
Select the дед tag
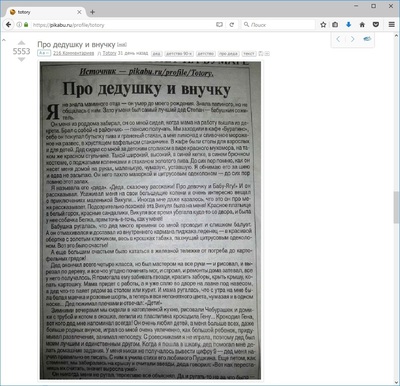tap(157, 53)
